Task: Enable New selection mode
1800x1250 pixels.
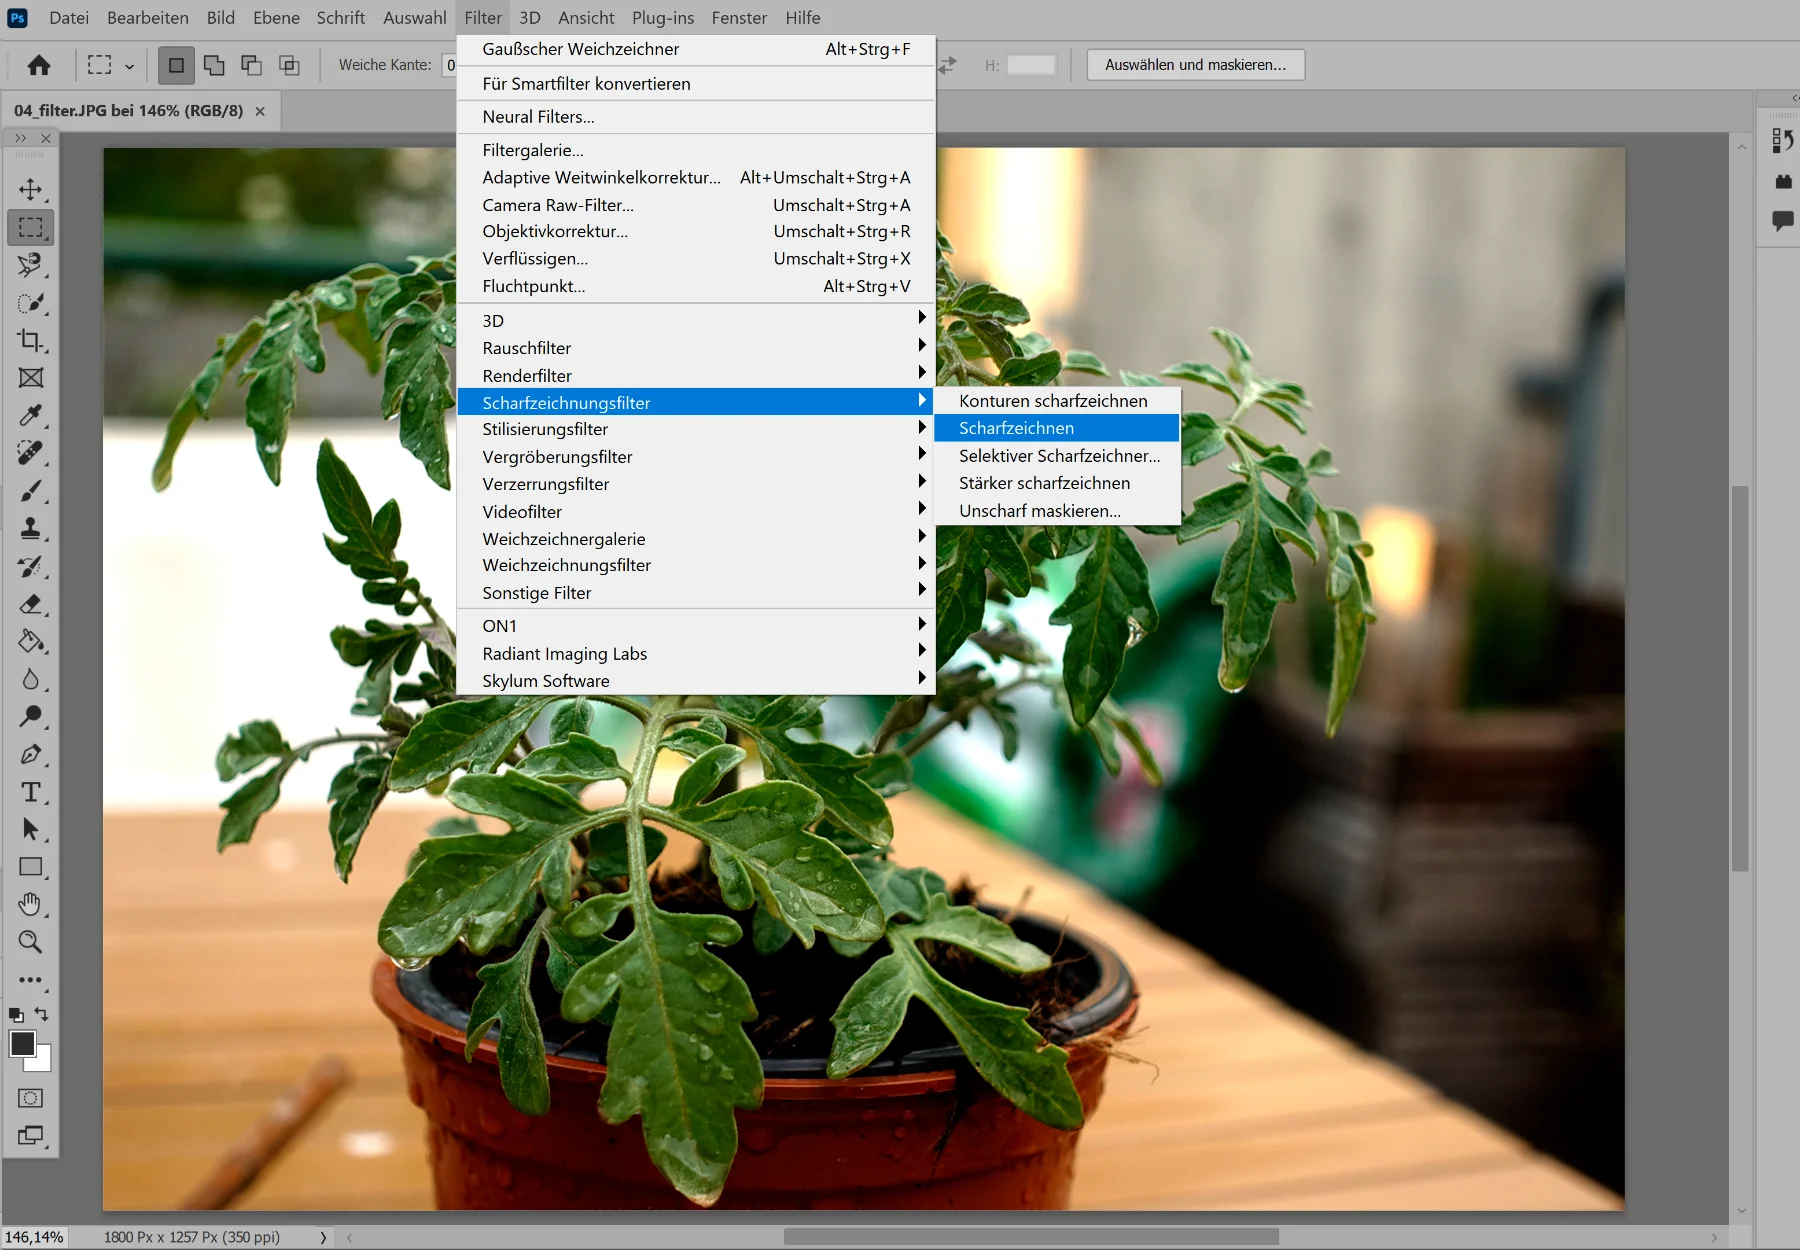Action: [176, 65]
